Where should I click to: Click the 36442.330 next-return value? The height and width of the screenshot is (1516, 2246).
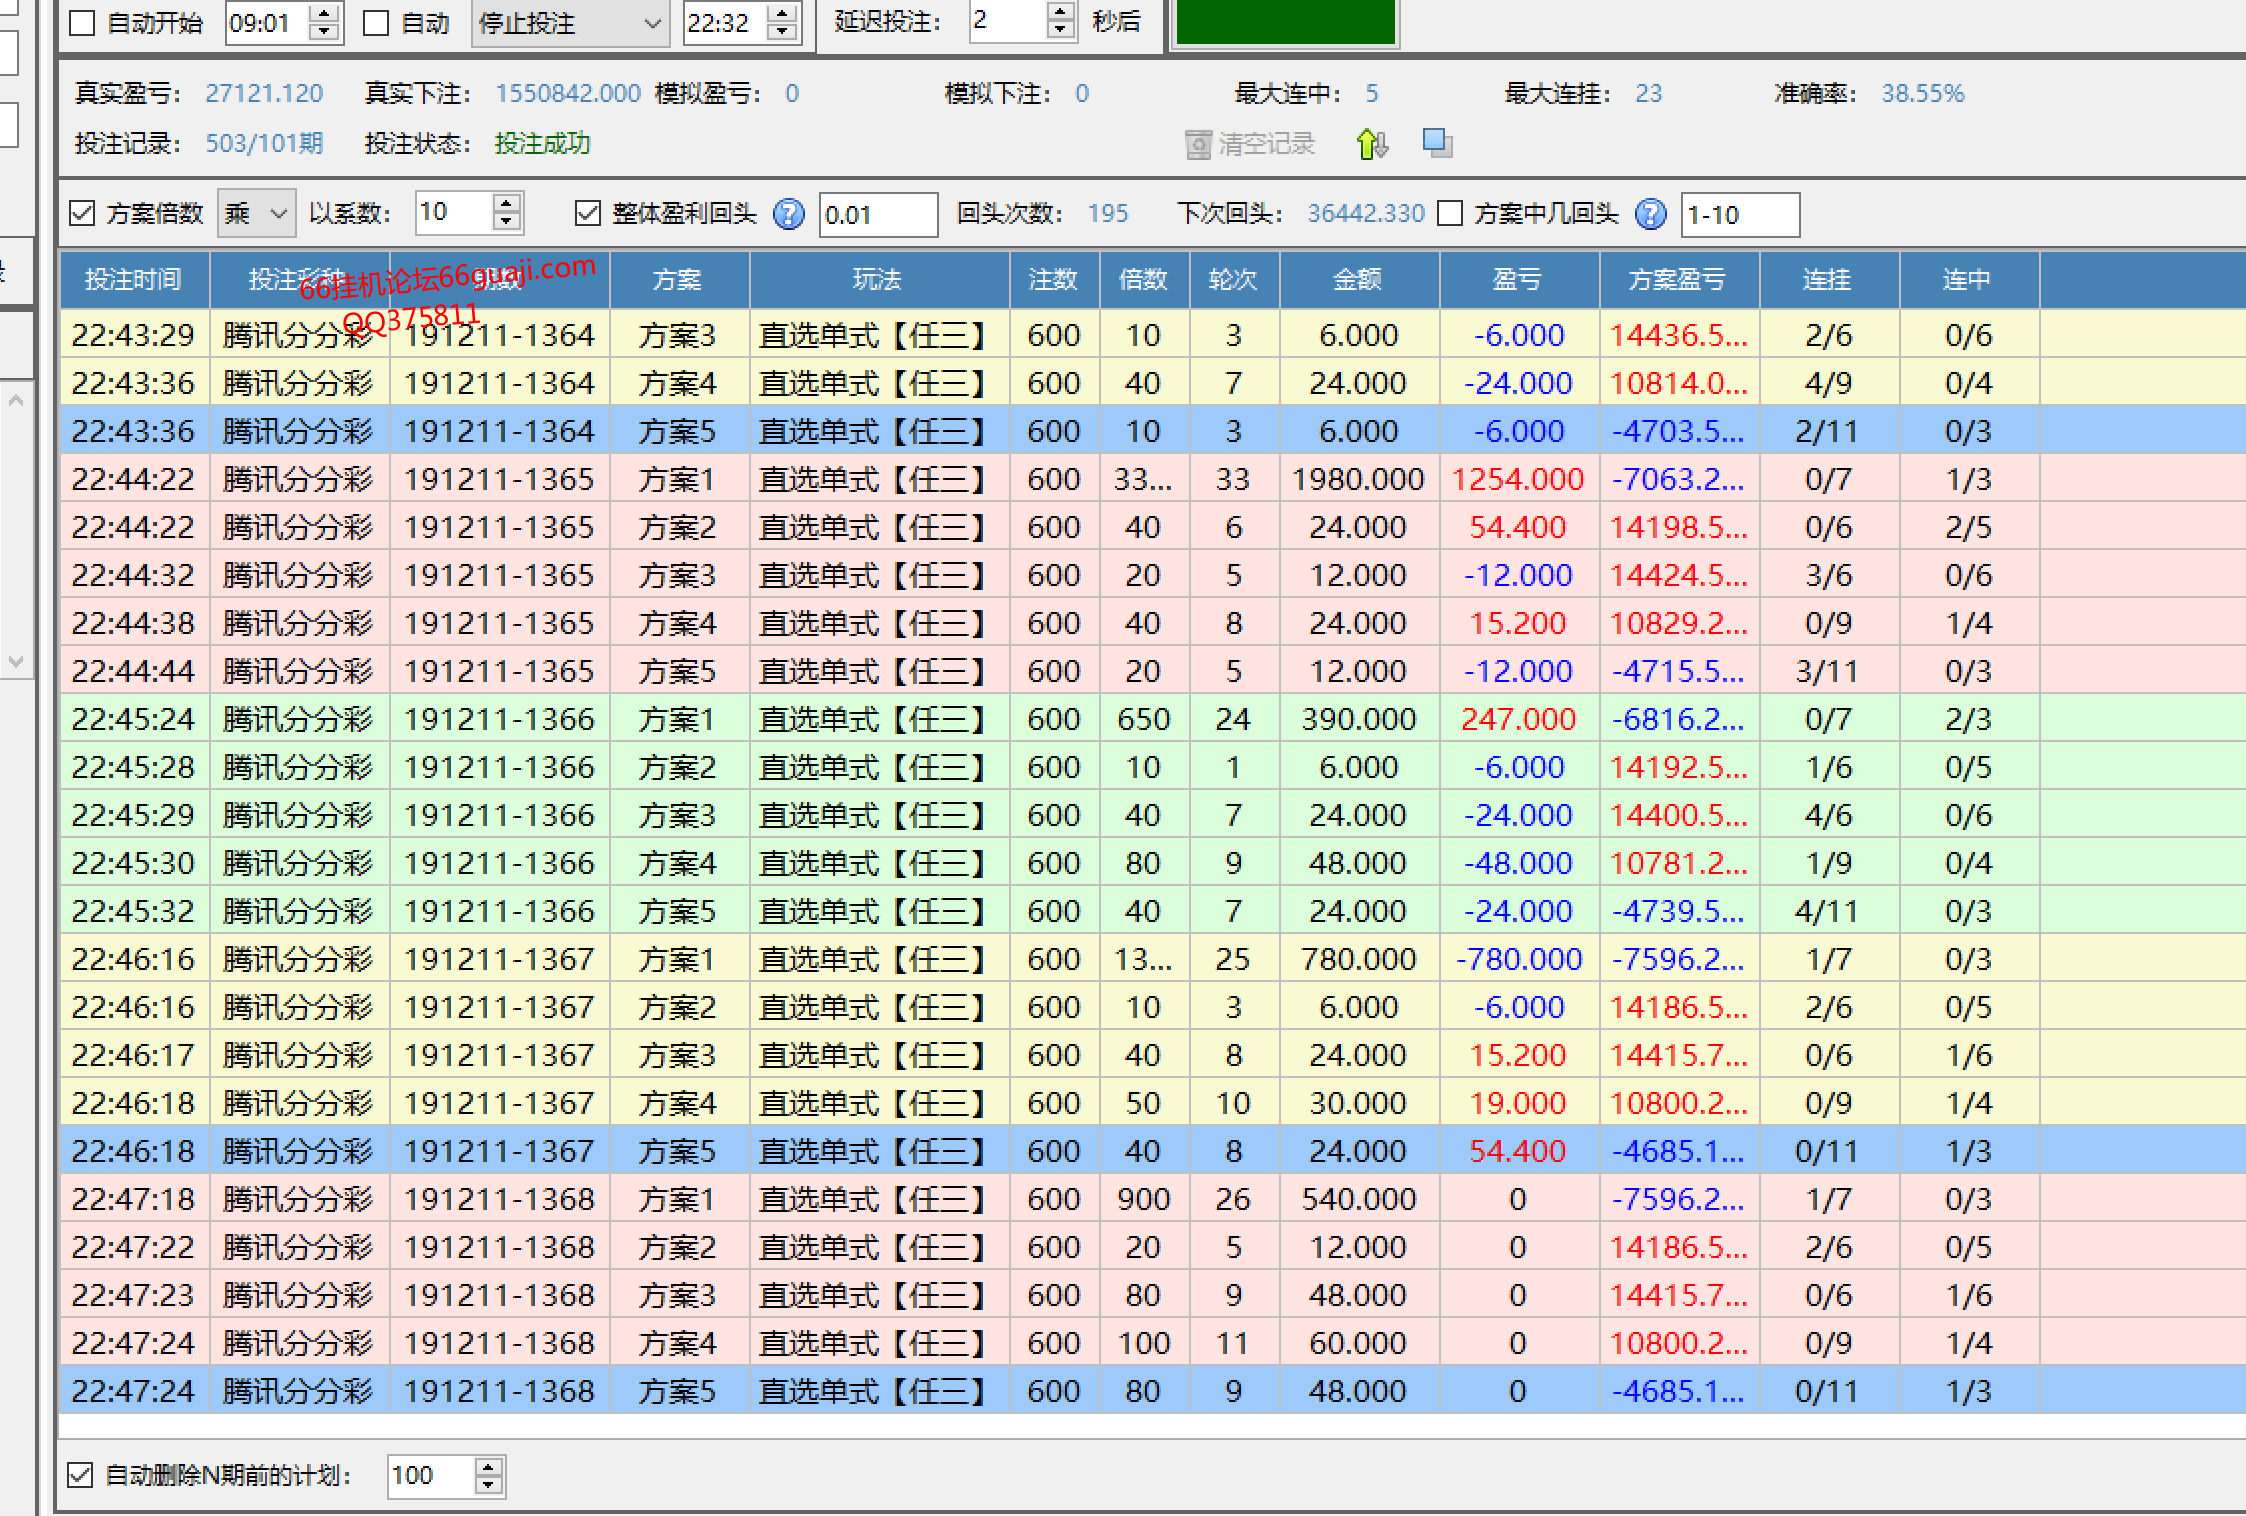click(1366, 213)
